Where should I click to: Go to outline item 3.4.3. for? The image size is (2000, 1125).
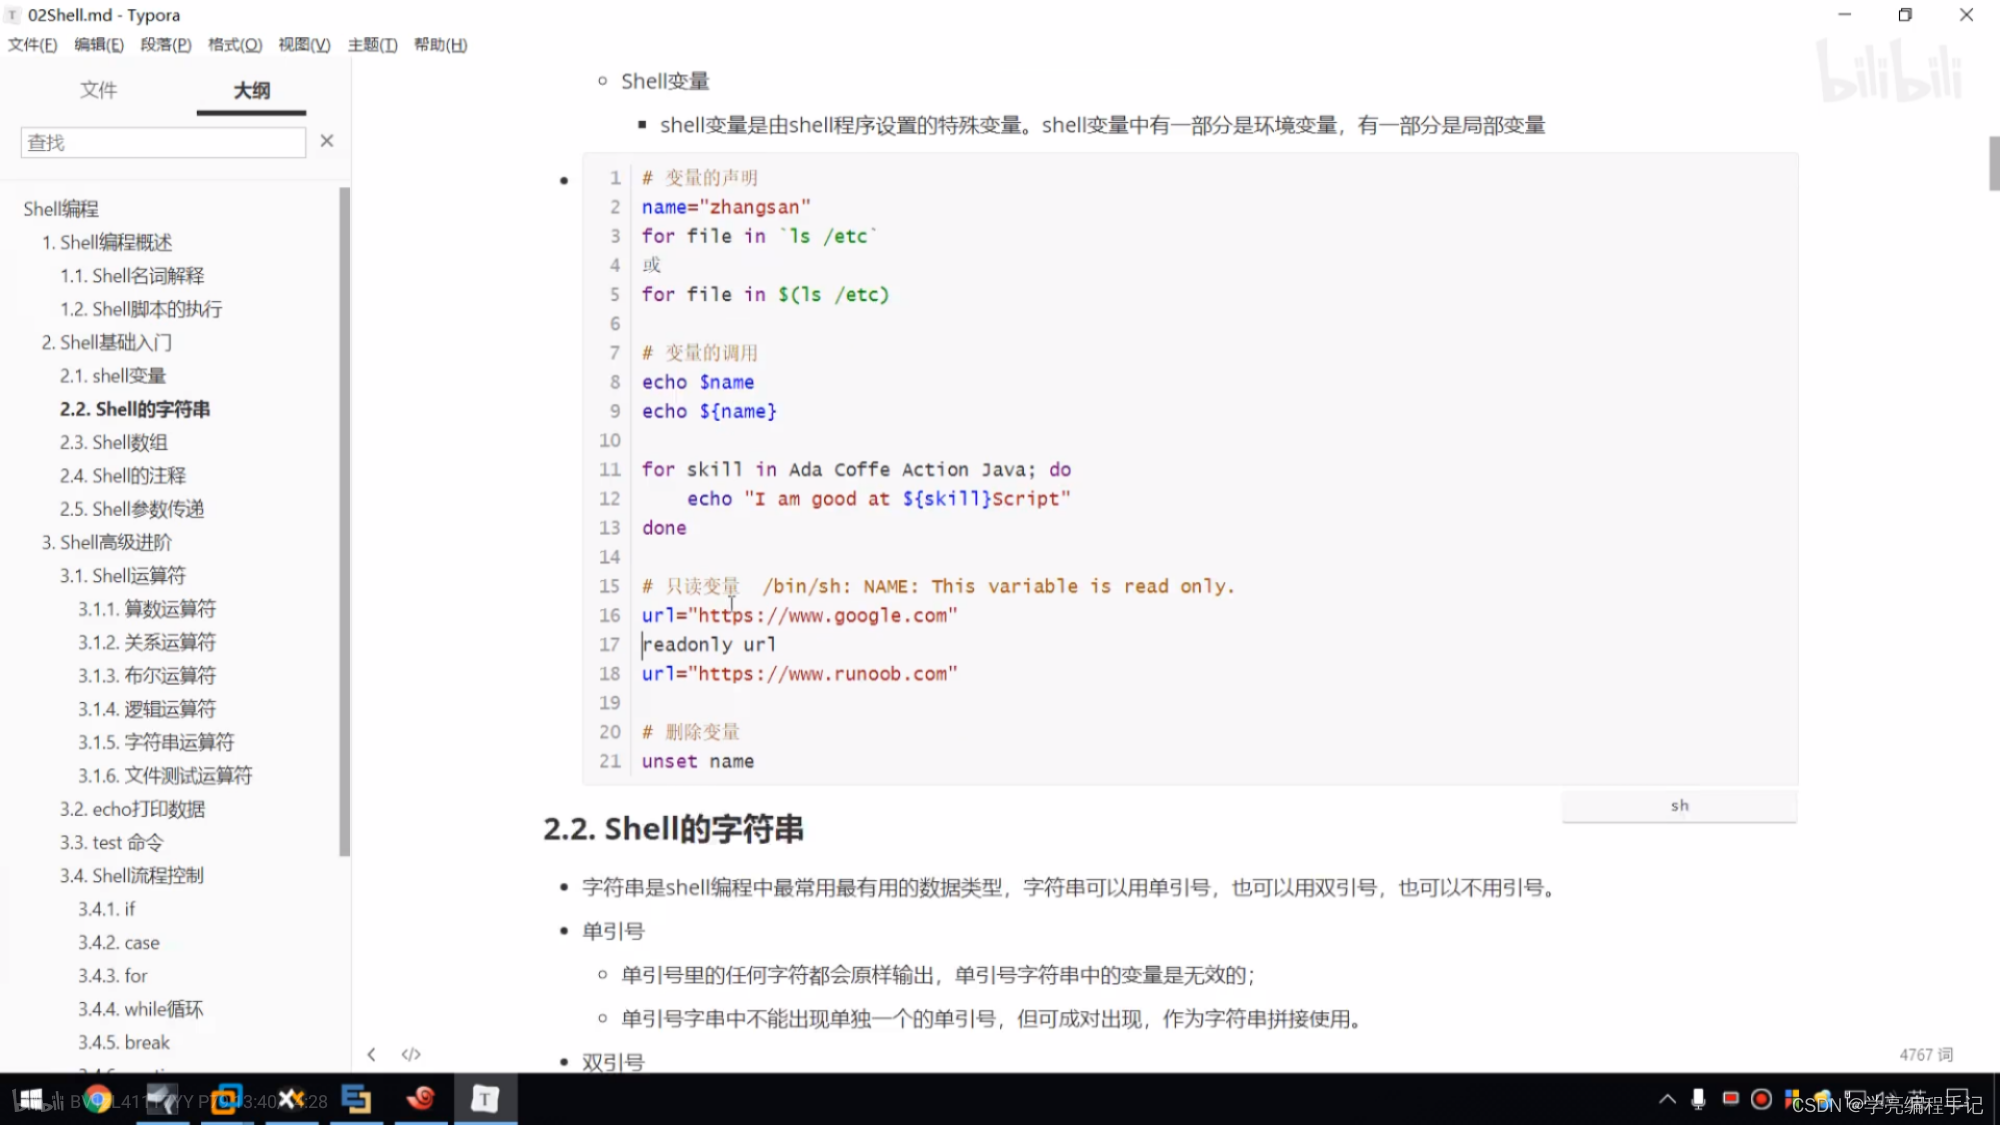point(113,975)
